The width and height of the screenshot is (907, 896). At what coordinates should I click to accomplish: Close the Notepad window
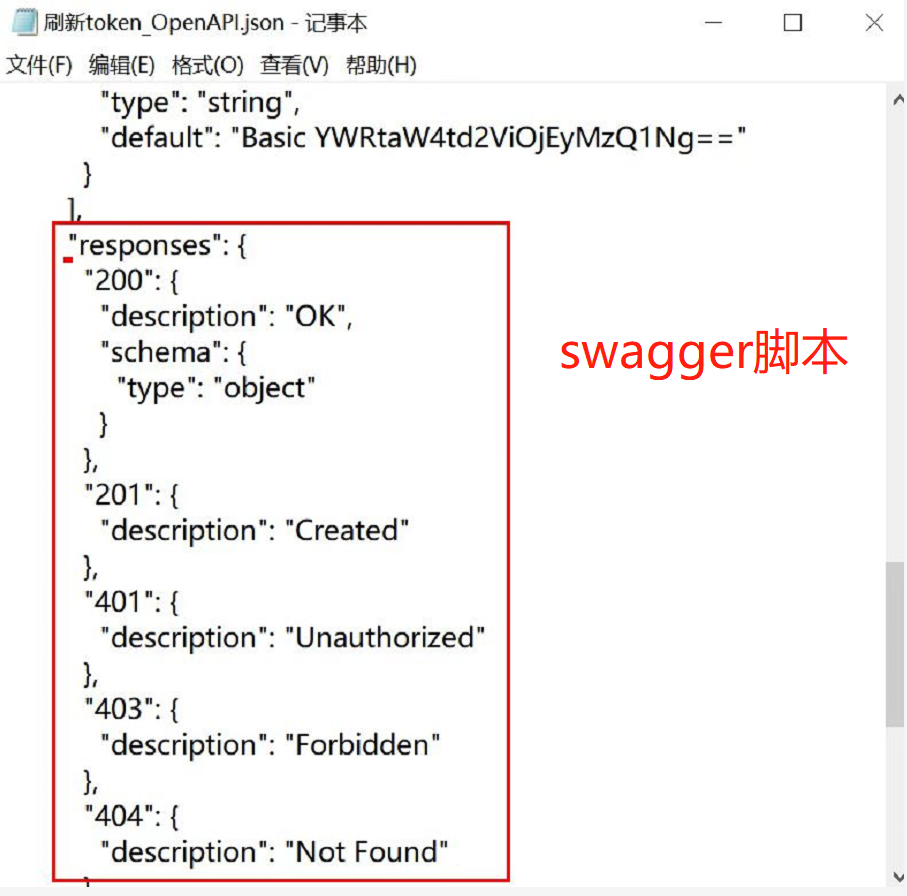coord(873,23)
